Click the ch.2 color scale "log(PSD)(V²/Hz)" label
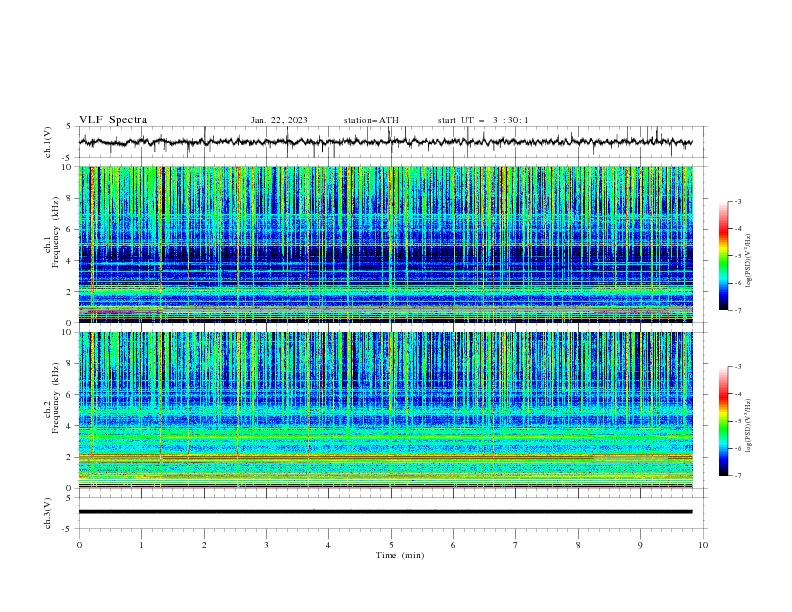 click(749, 425)
